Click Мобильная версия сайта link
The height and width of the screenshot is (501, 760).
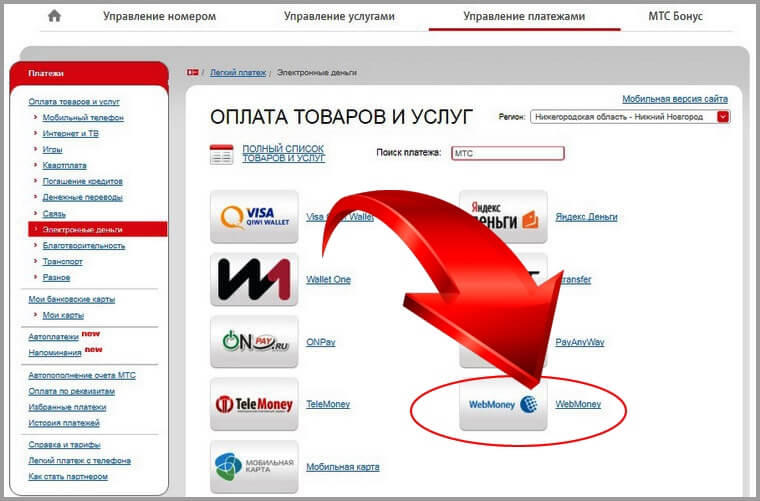[675, 99]
